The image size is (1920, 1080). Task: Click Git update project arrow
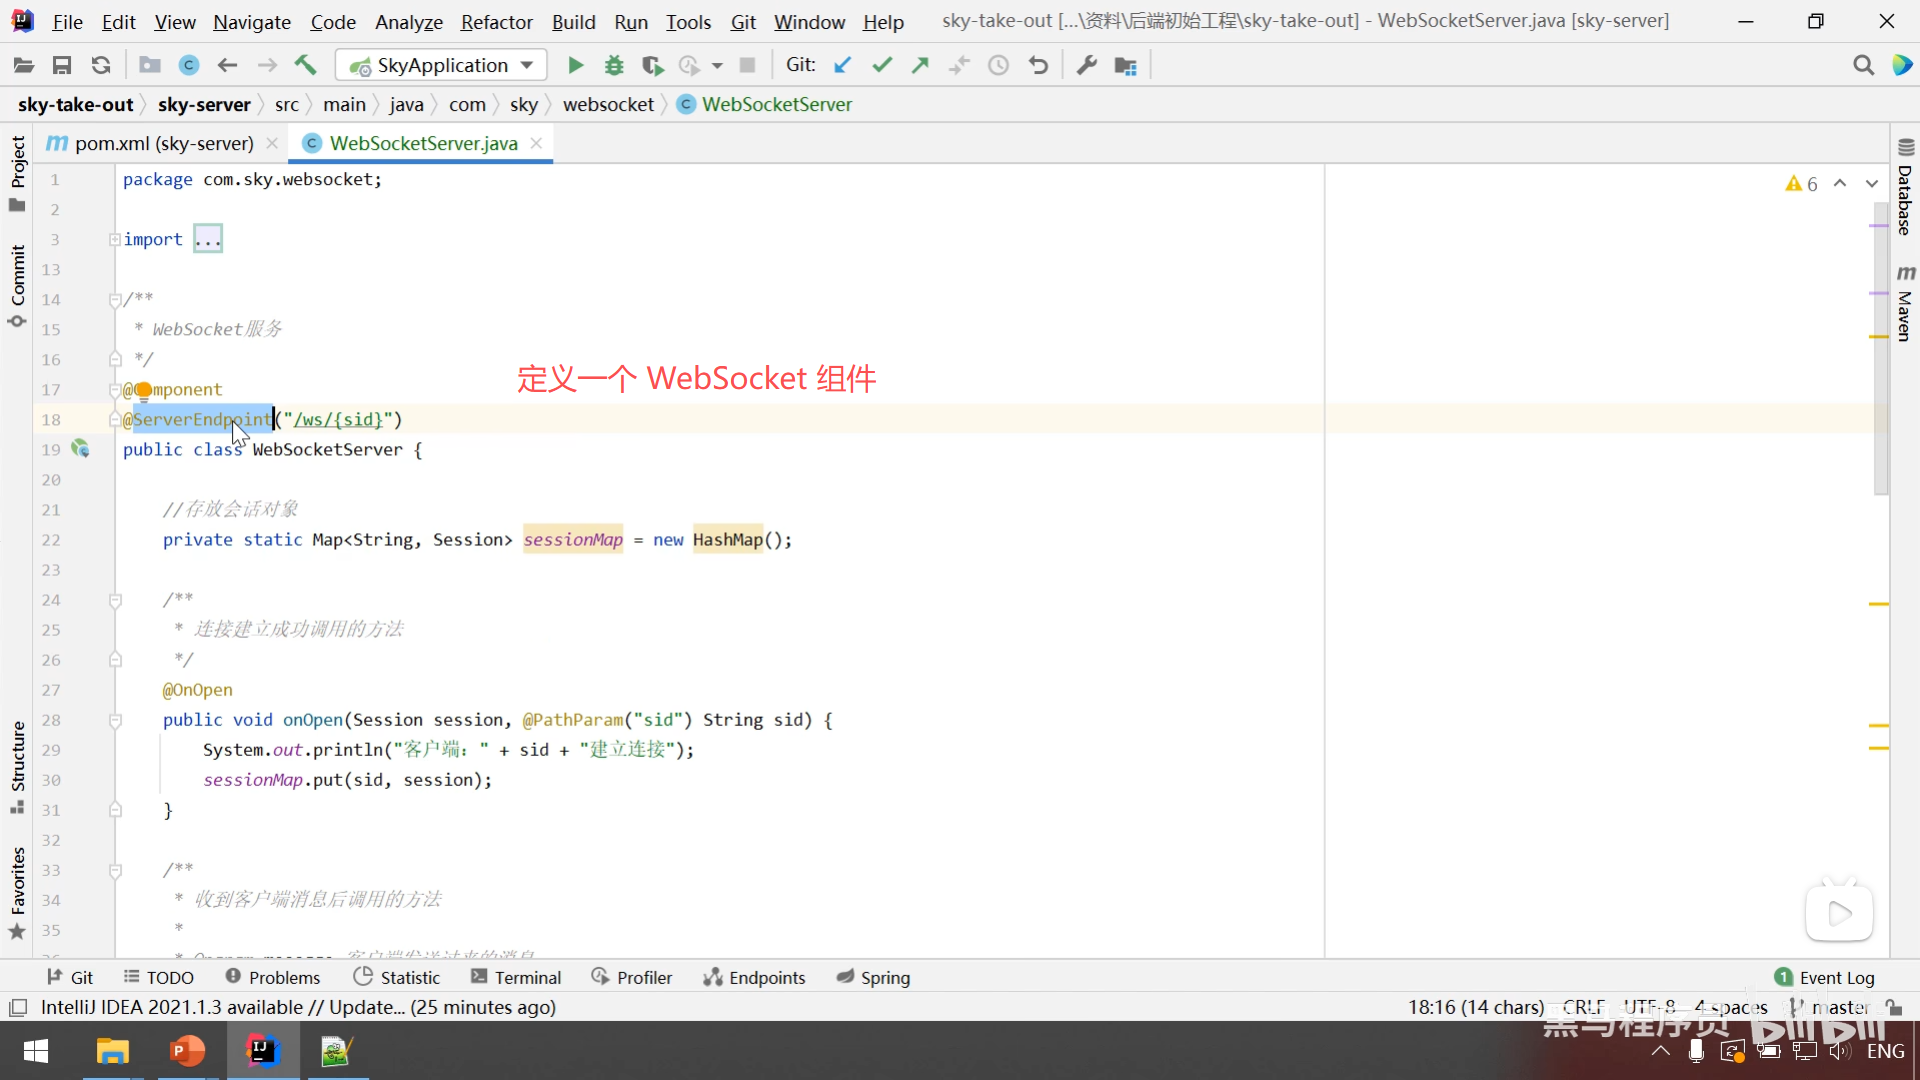842,65
